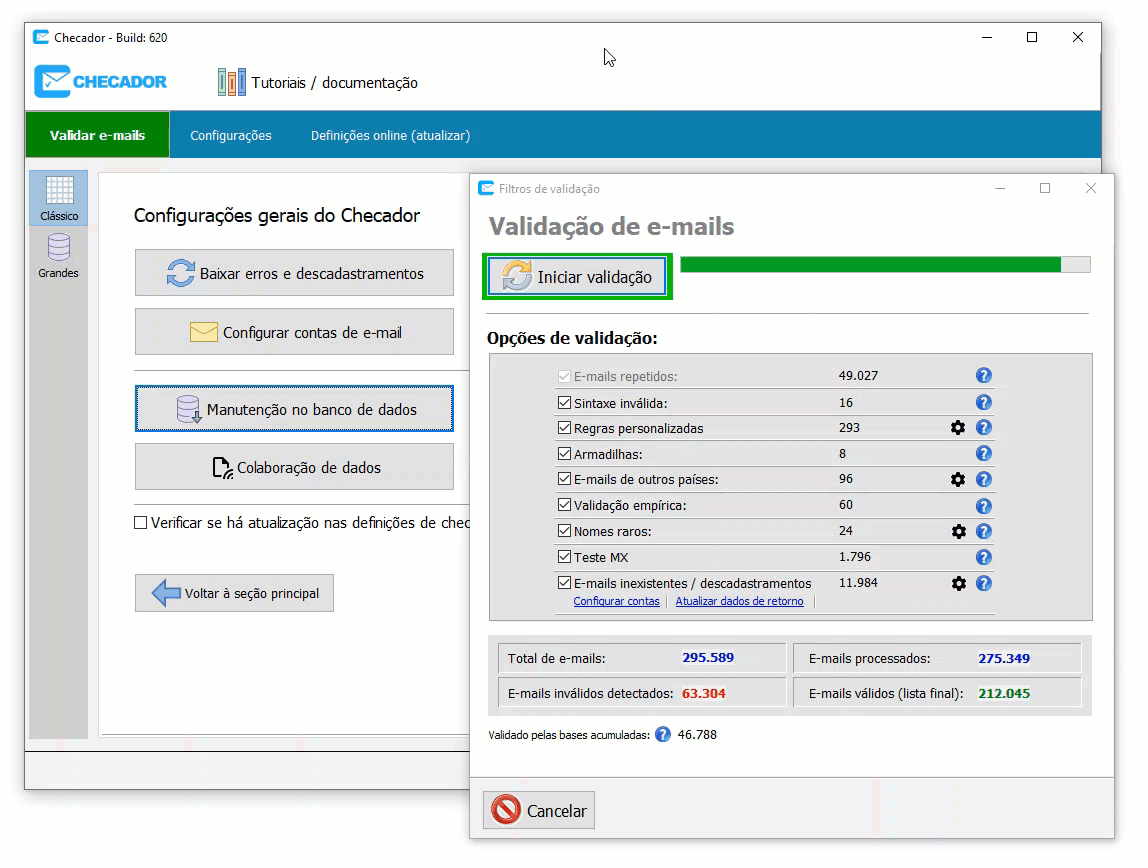This screenshot has height=868, width=1148.
Task: Click Manutenção no banco de dados
Action: tap(294, 410)
